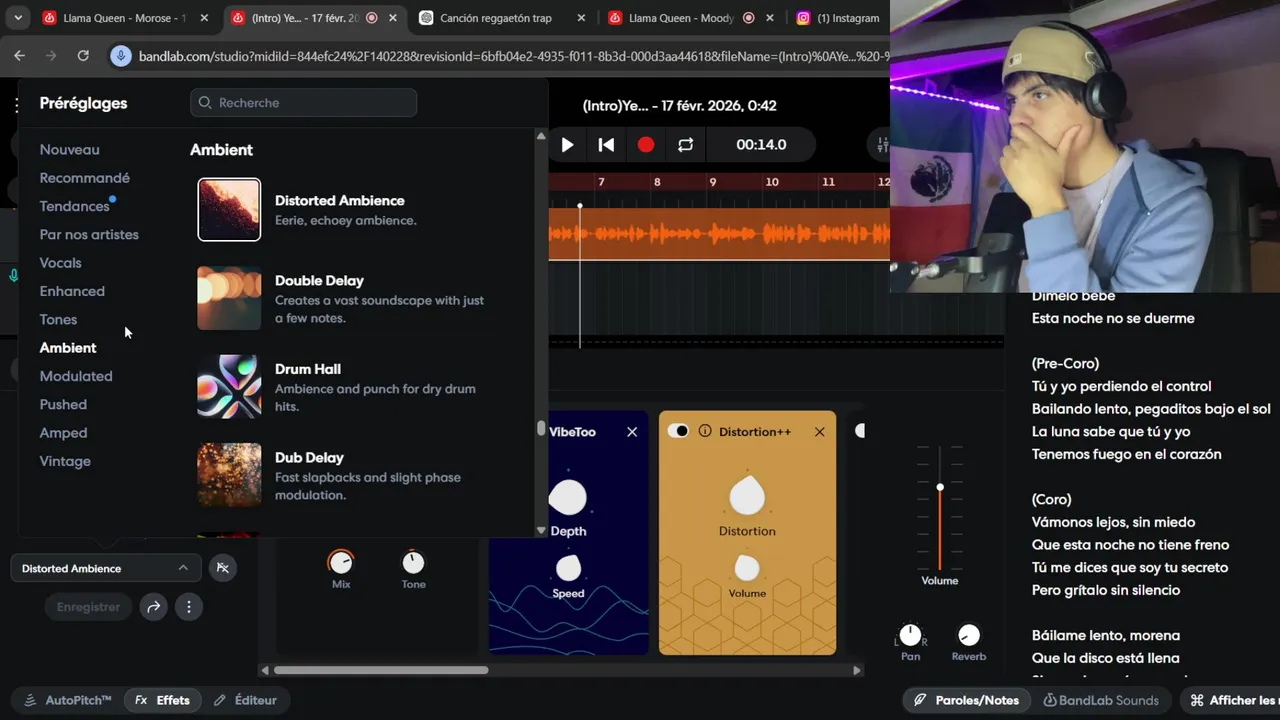Select the Par nos artistes category
This screenshot has height=720, width=1280.
pyautogui.click(x=89, y=234)
